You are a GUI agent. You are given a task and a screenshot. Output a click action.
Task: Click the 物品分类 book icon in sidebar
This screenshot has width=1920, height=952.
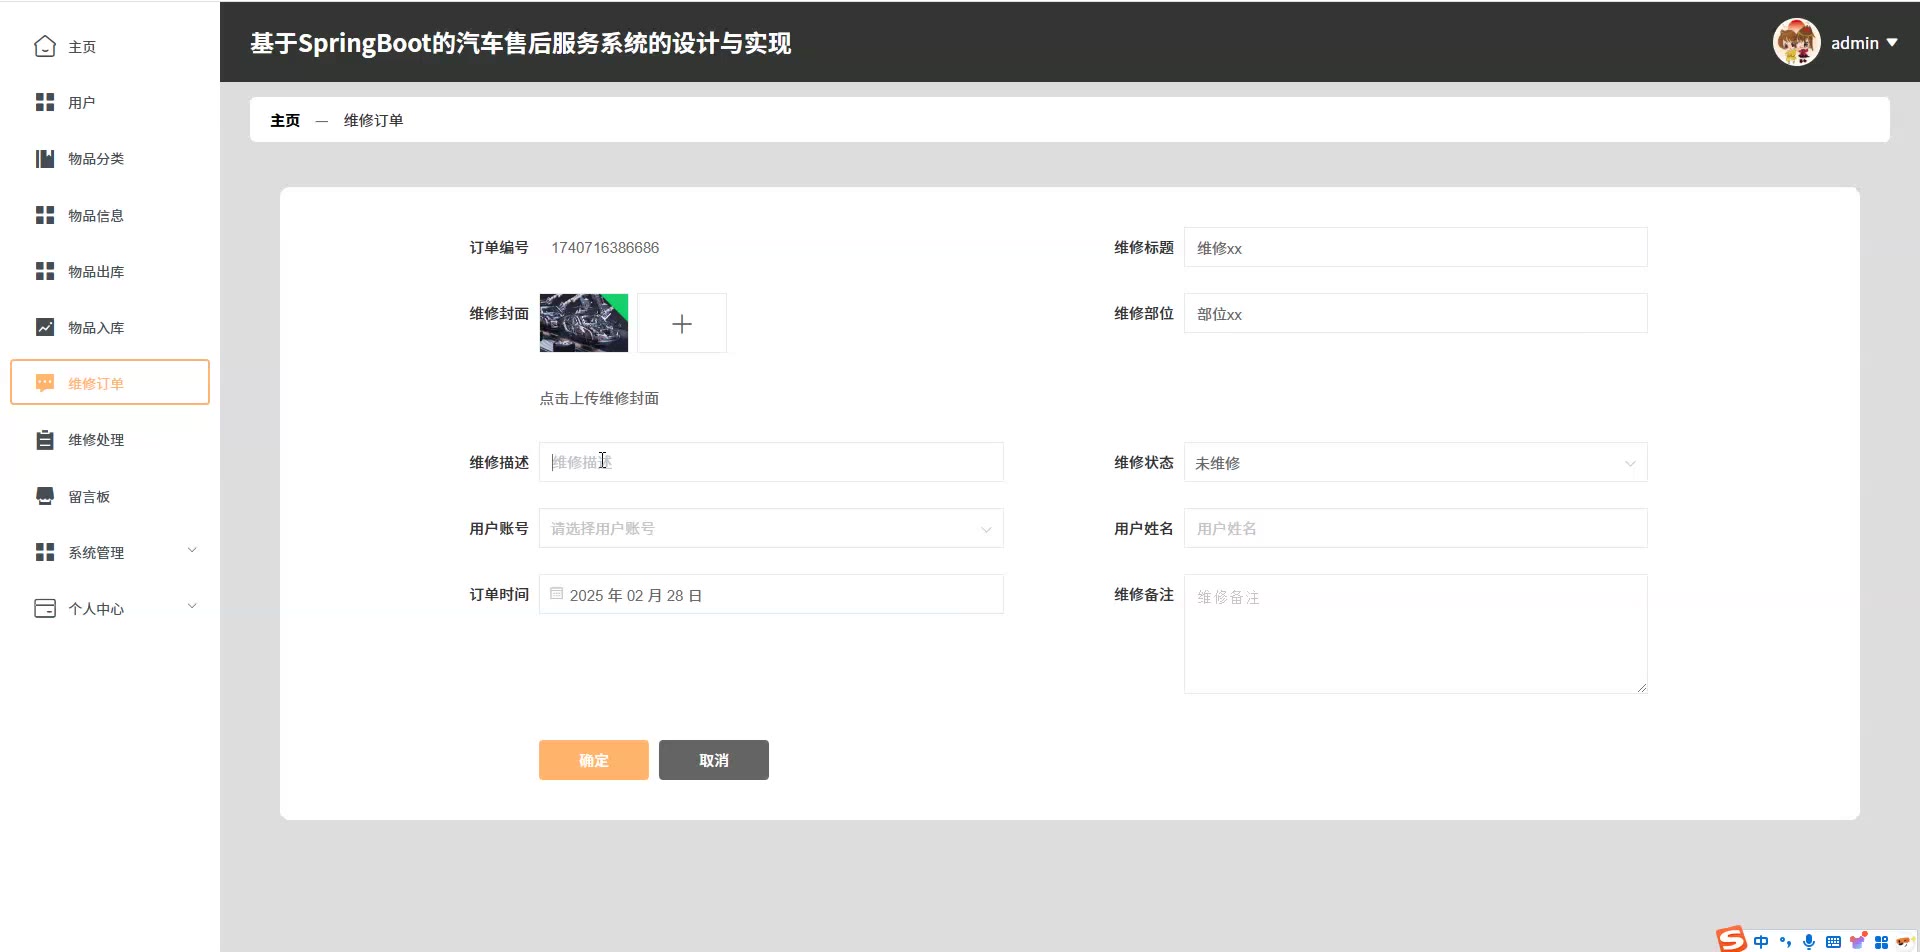pos(45,159)
